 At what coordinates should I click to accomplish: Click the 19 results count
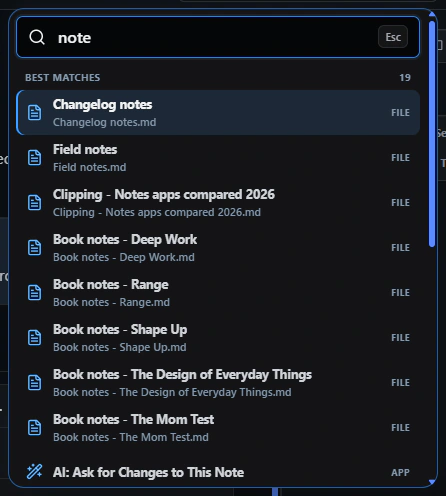click(405, 78)
